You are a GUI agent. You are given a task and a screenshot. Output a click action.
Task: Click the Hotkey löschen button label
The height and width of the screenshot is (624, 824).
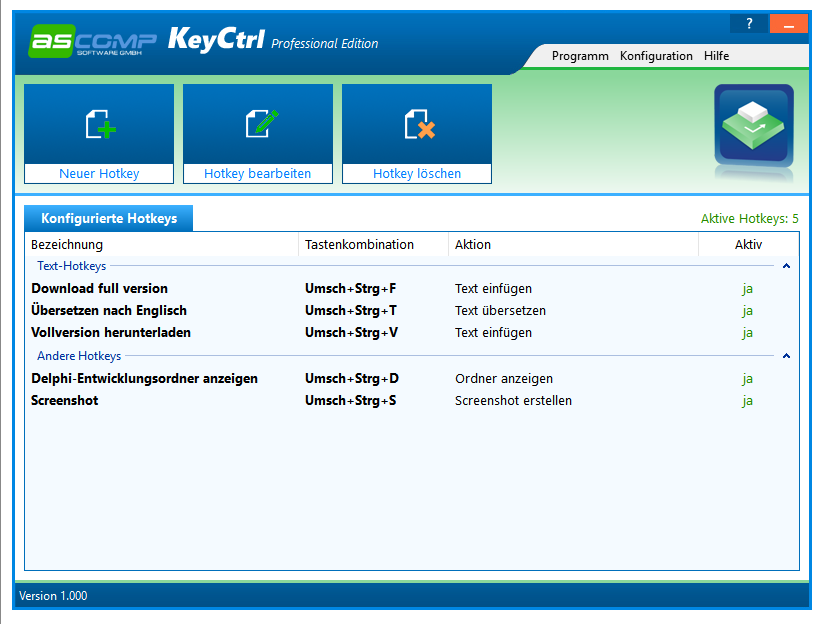[416, 173]
